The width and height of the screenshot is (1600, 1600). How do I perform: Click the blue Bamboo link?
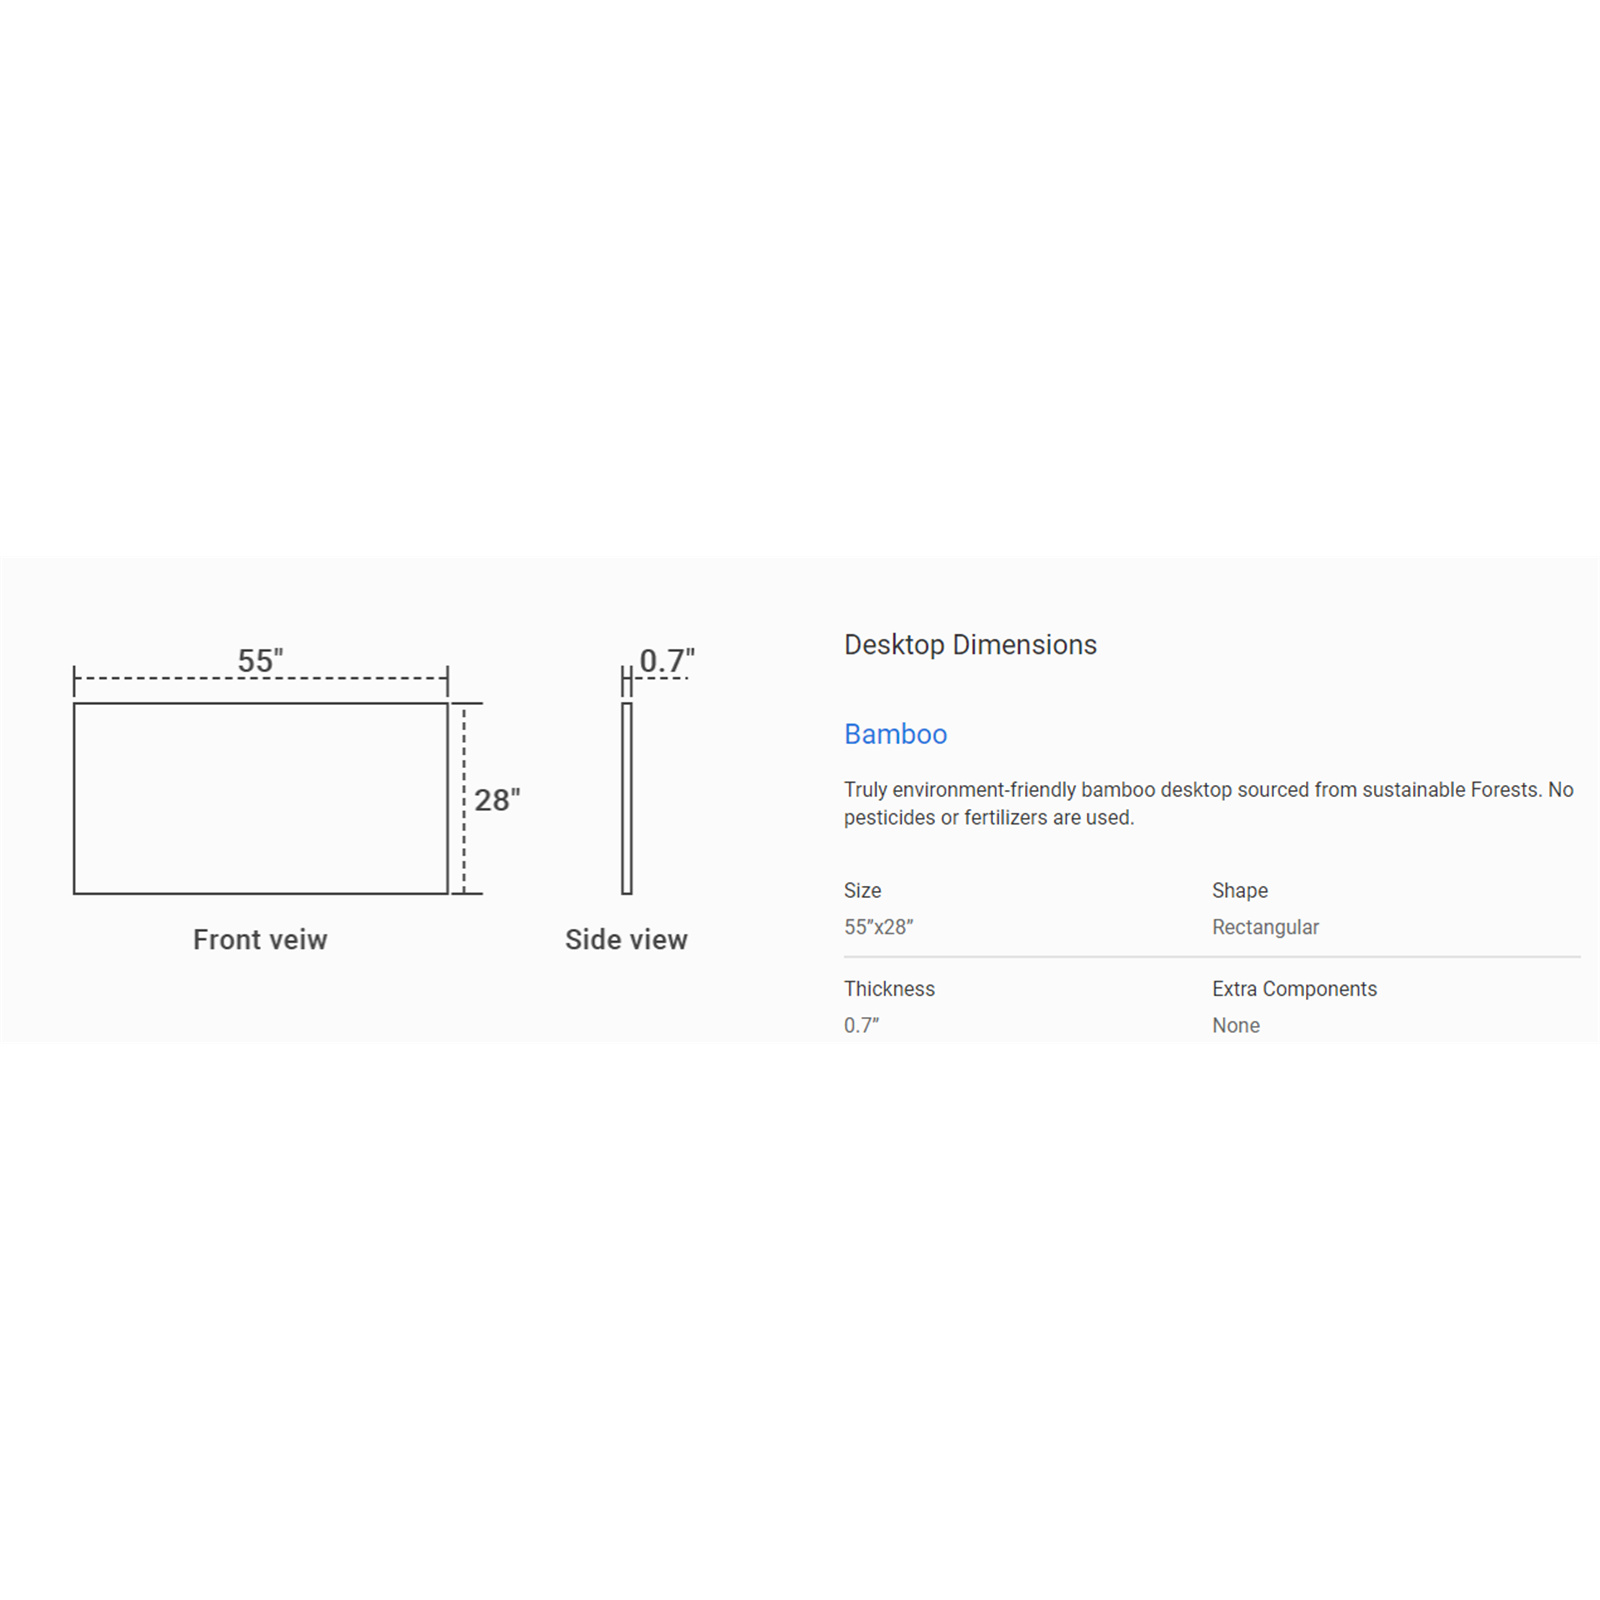coord(895,734)
